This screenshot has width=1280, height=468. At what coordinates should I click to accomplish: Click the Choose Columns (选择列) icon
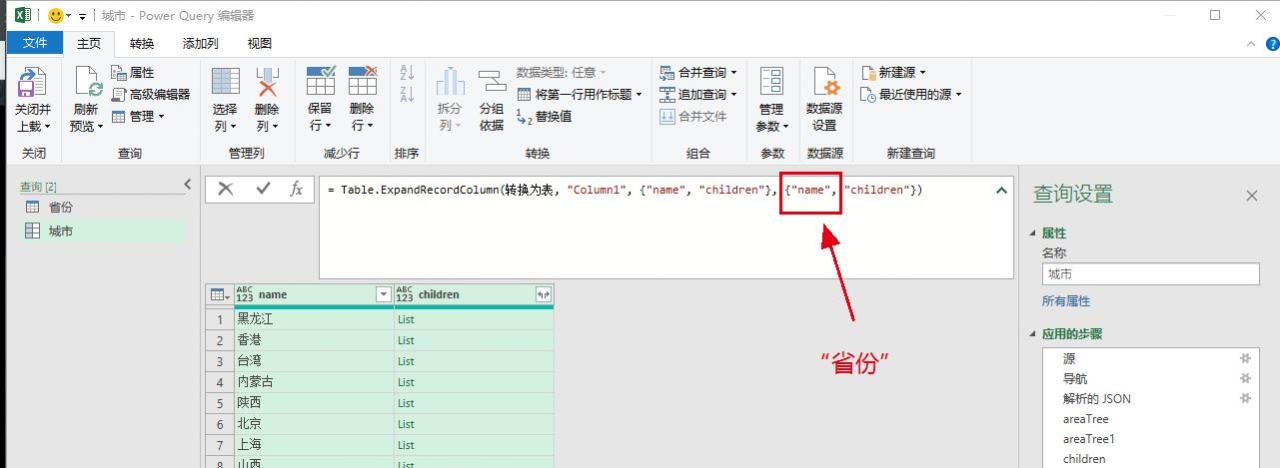[225, 82]
